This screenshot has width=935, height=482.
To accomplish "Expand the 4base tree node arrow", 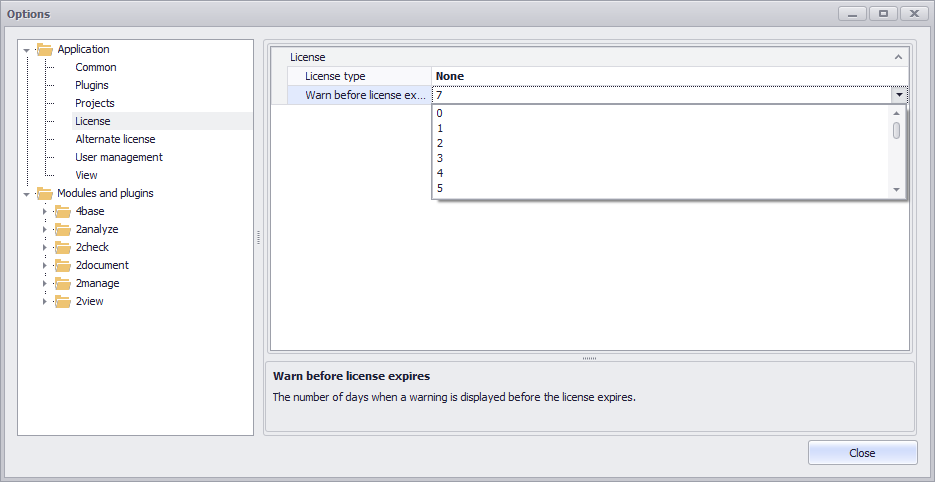I will [x=44, y=211].
